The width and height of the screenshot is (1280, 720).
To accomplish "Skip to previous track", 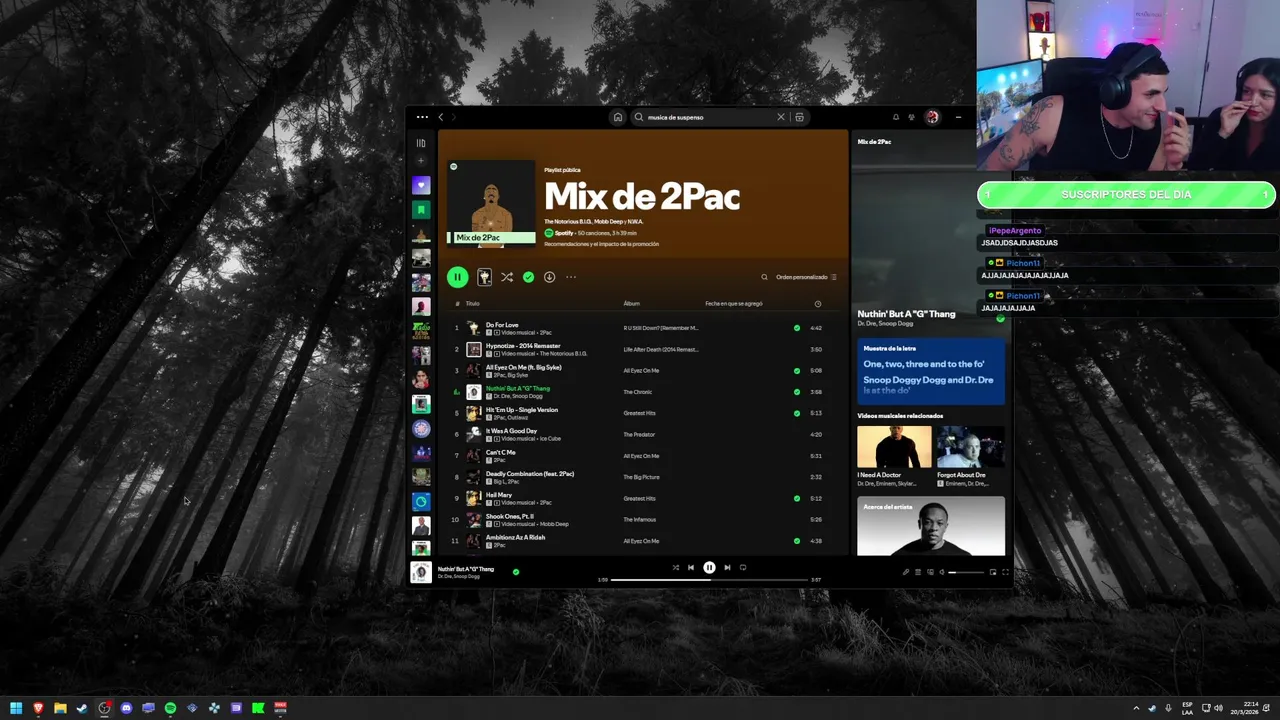I will pos(691,567).
